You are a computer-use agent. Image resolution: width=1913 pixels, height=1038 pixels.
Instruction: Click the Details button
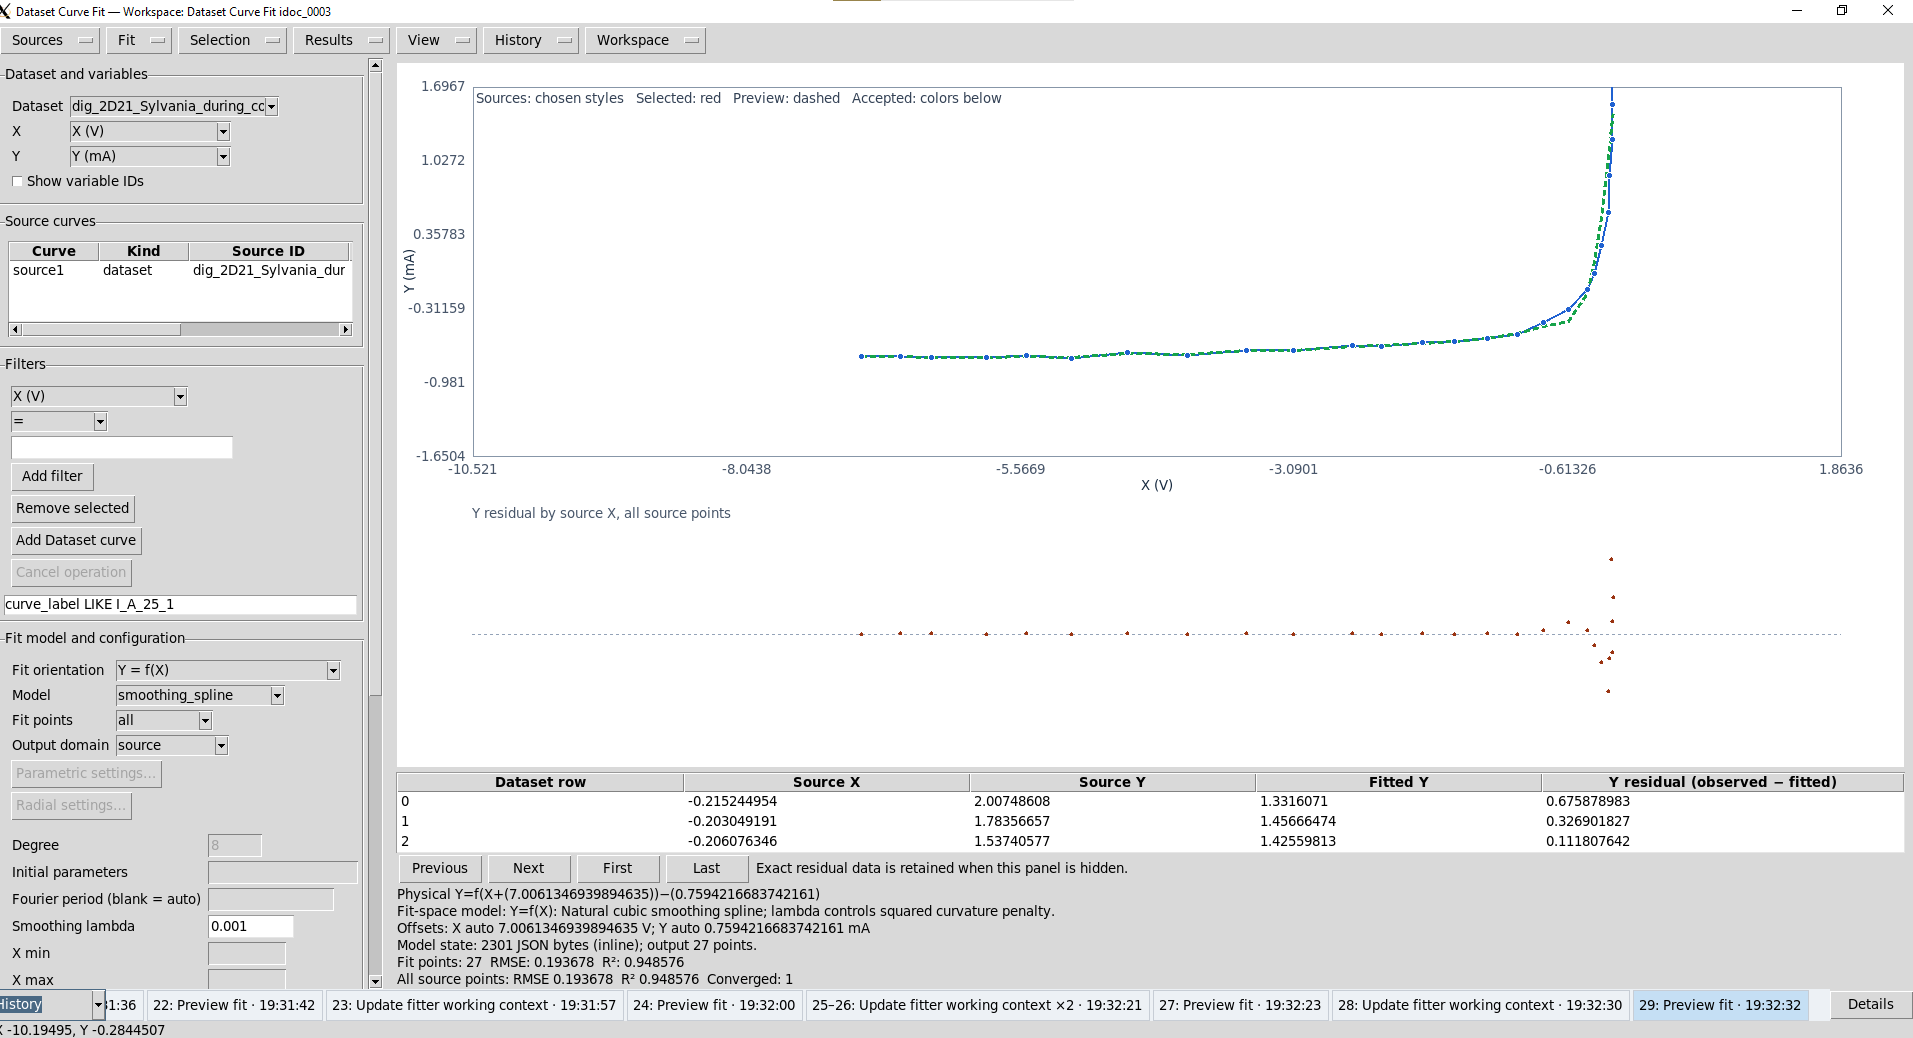[1870, 1004]
